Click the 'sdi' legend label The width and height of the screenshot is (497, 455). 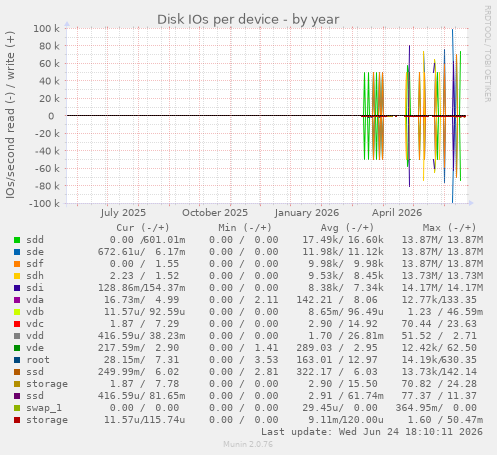(35, 288)
